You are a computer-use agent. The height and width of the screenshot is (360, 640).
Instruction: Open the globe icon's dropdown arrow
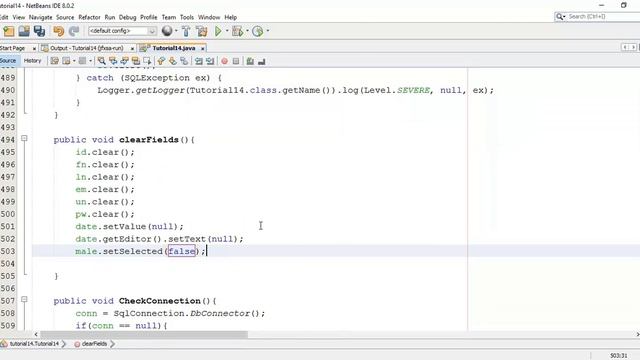(x=176, y=31)
